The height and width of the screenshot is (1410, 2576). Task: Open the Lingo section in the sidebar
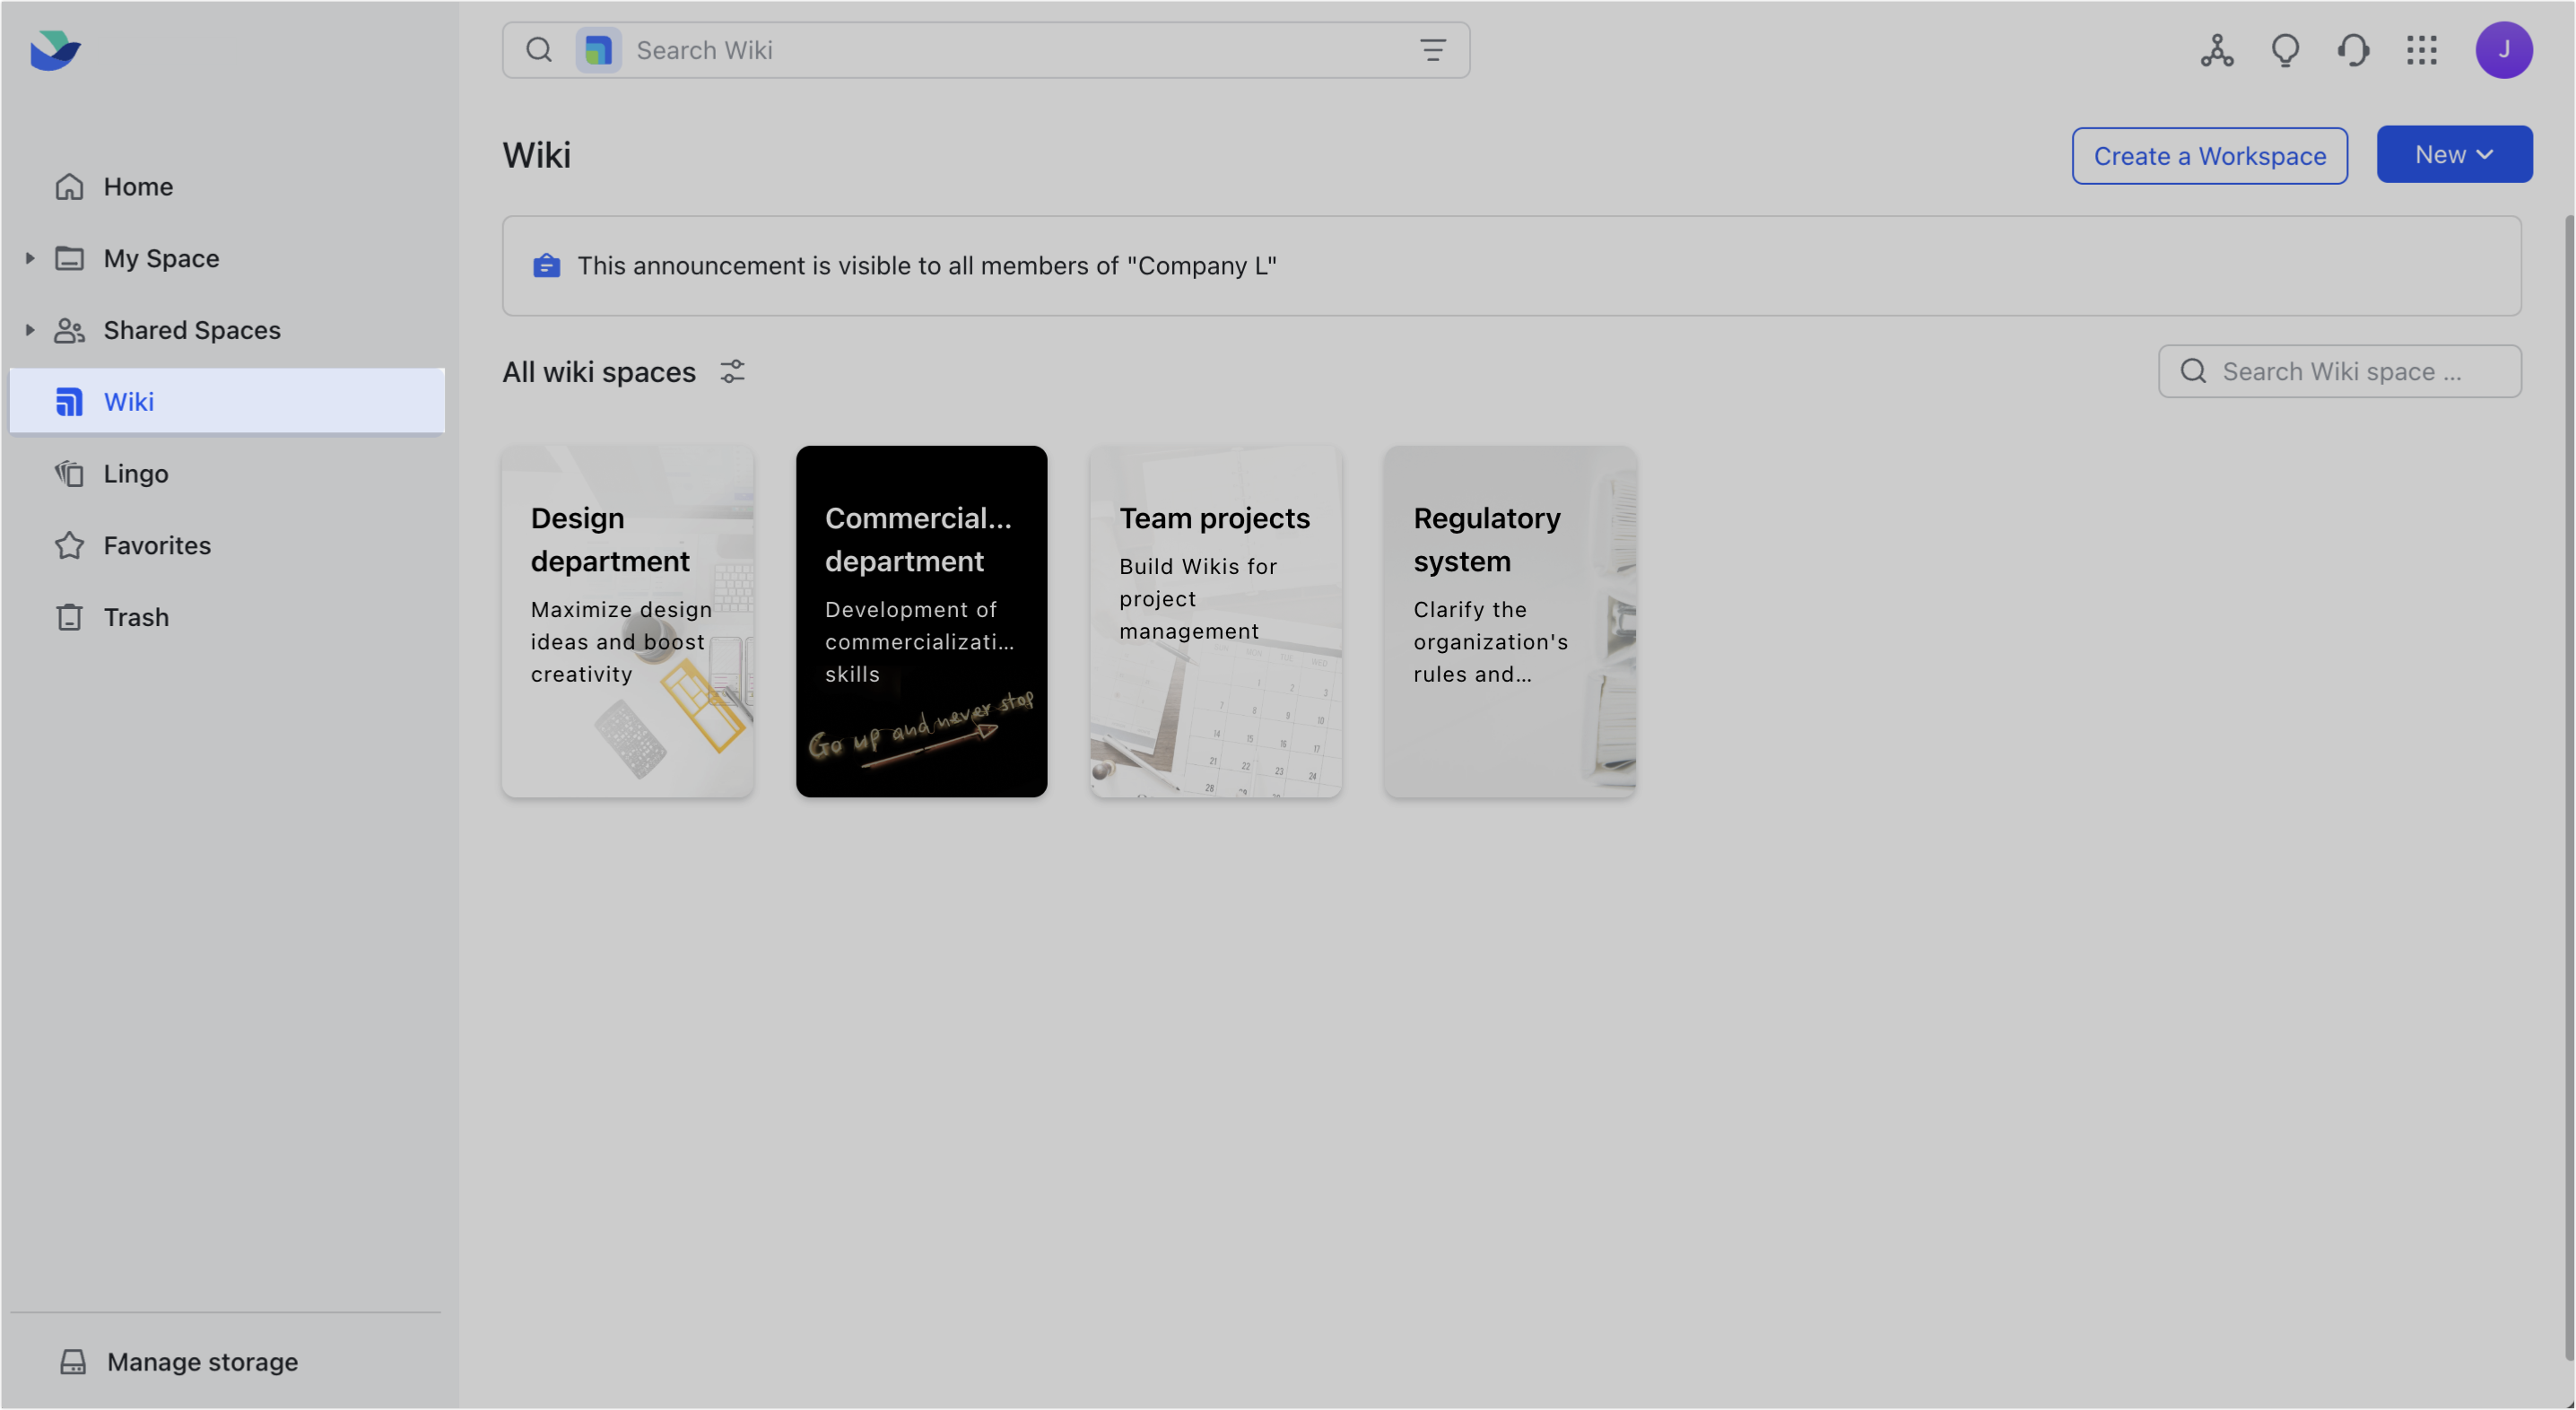click(x=136, y=473)
